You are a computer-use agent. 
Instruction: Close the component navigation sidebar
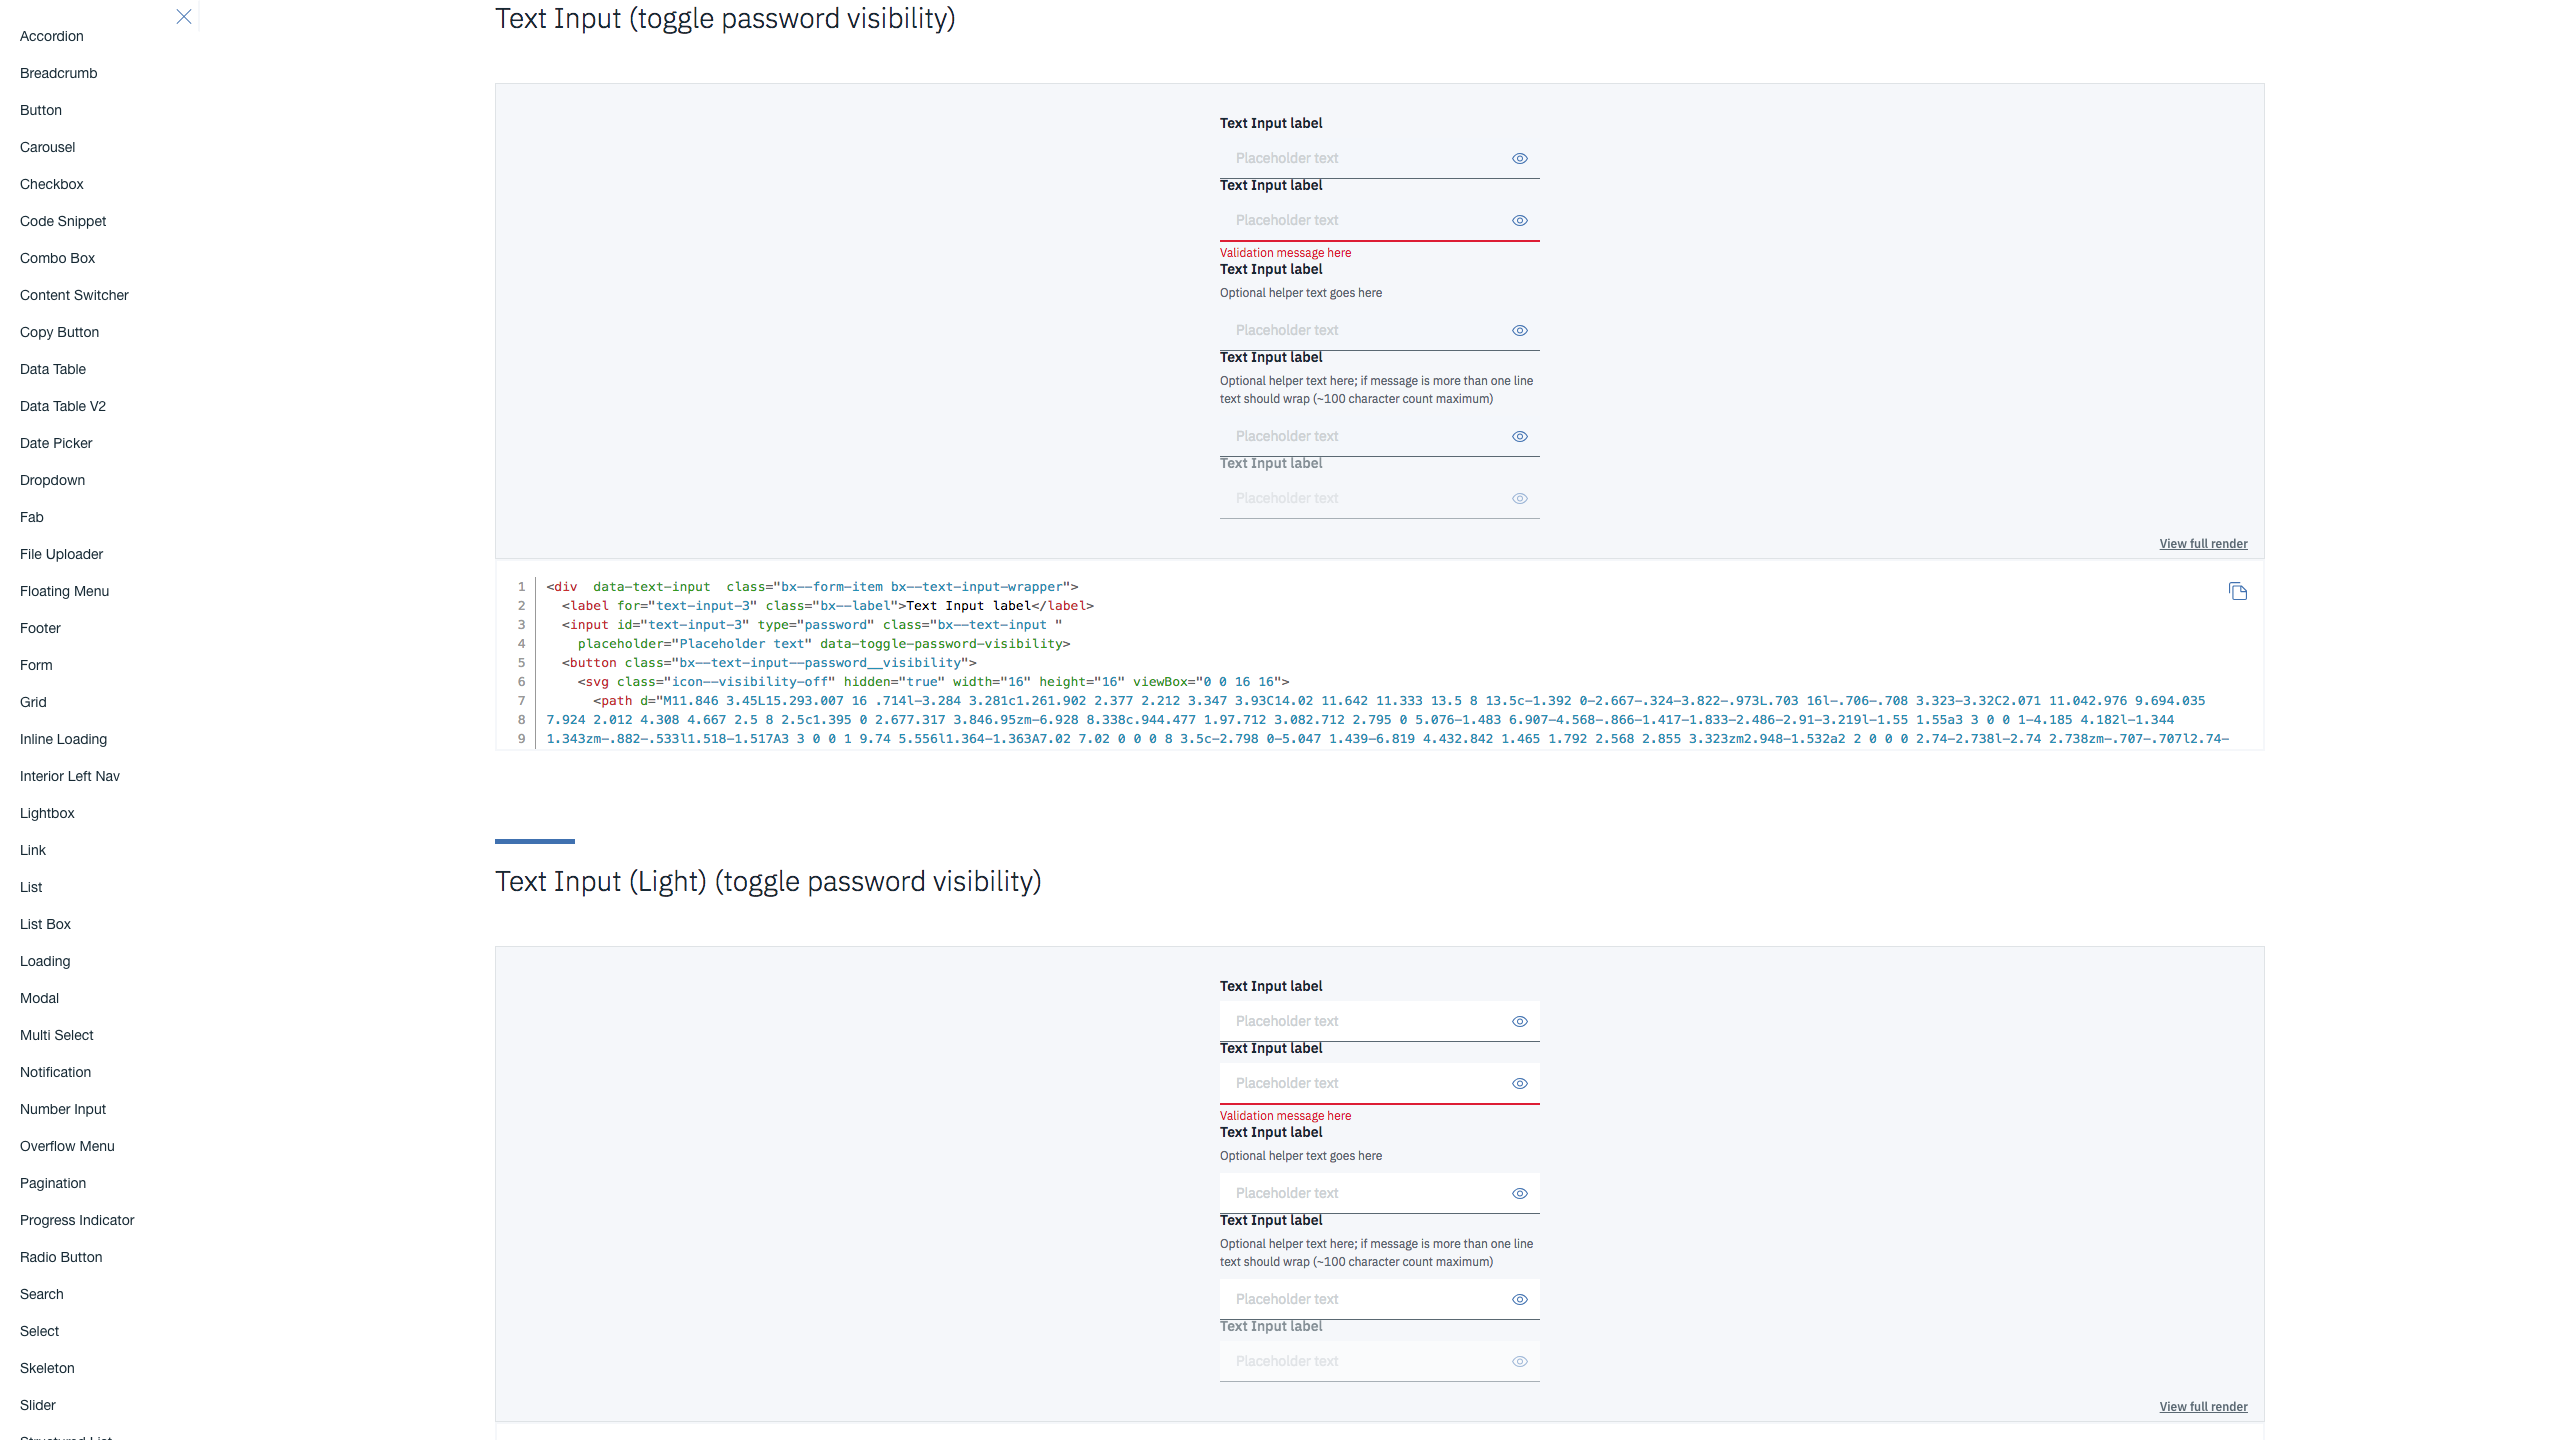pyautogui.click(x=184, y=16)
